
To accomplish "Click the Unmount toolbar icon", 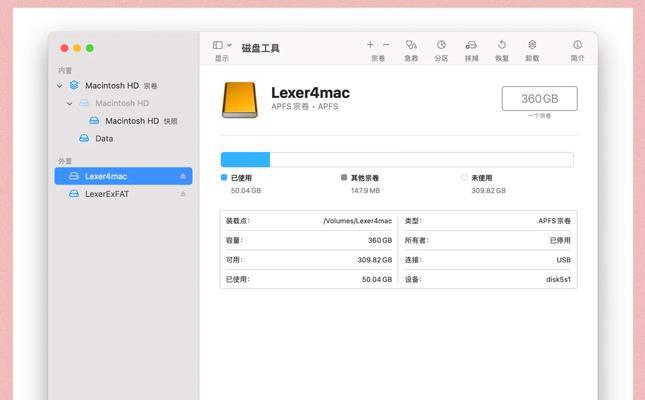I will click(532, 44).
